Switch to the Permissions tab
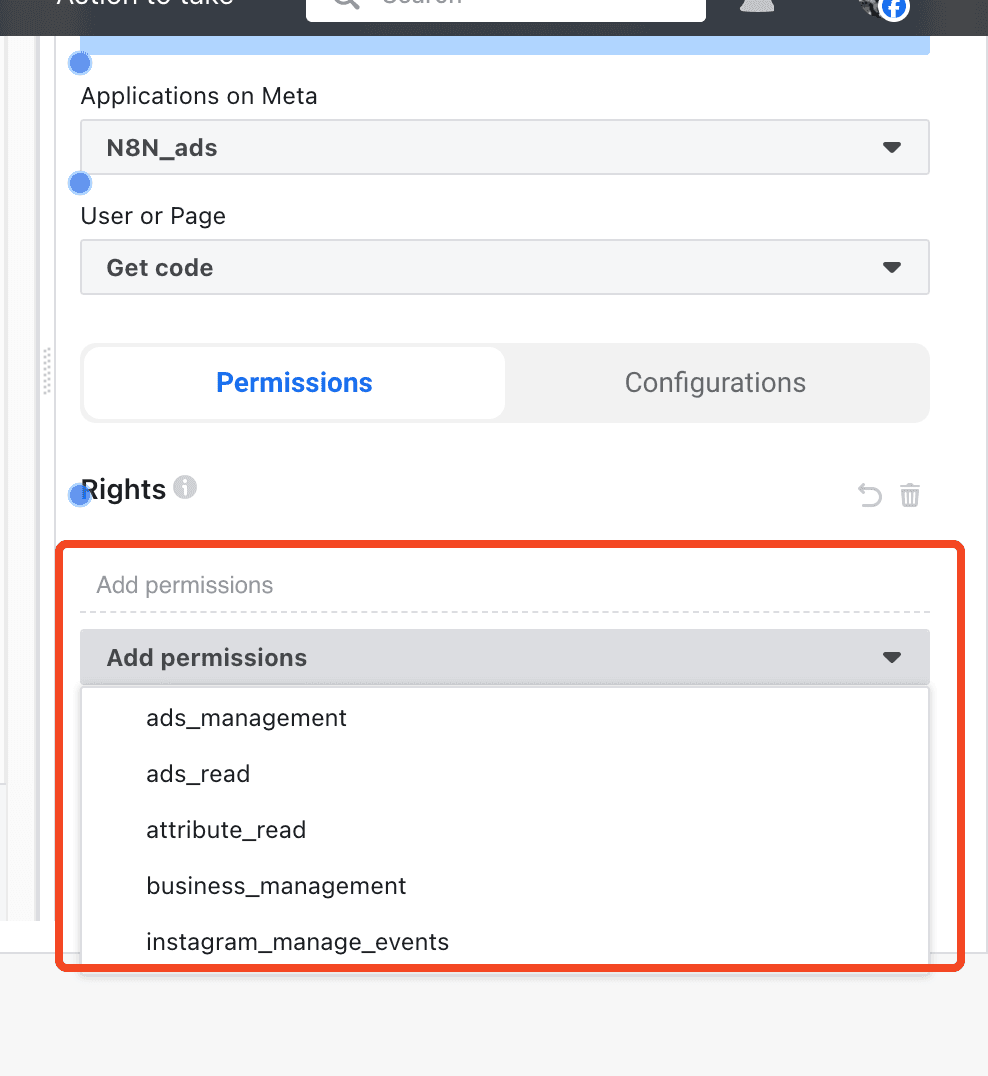Viewport: 988px width, 1076px height. pyautogui.click(x=294, y=383)
